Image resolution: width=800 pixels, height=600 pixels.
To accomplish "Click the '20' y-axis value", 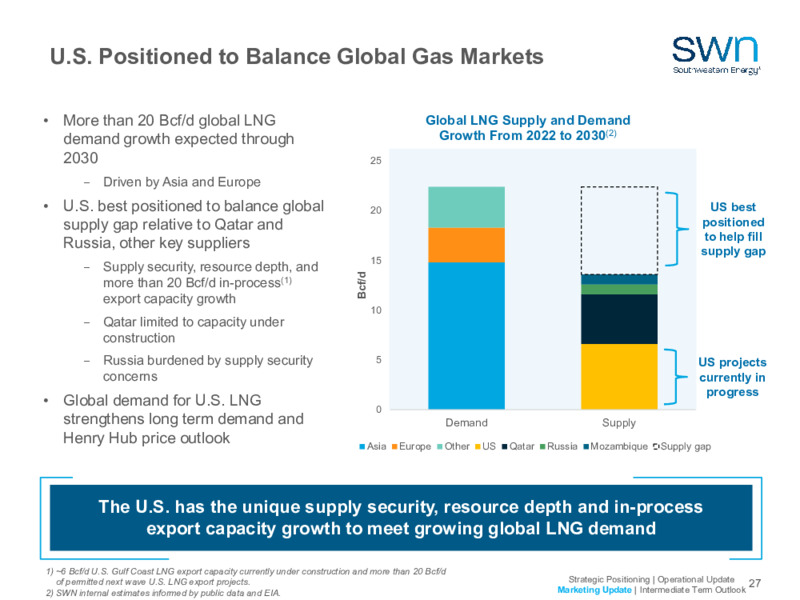I will [376, 210].
